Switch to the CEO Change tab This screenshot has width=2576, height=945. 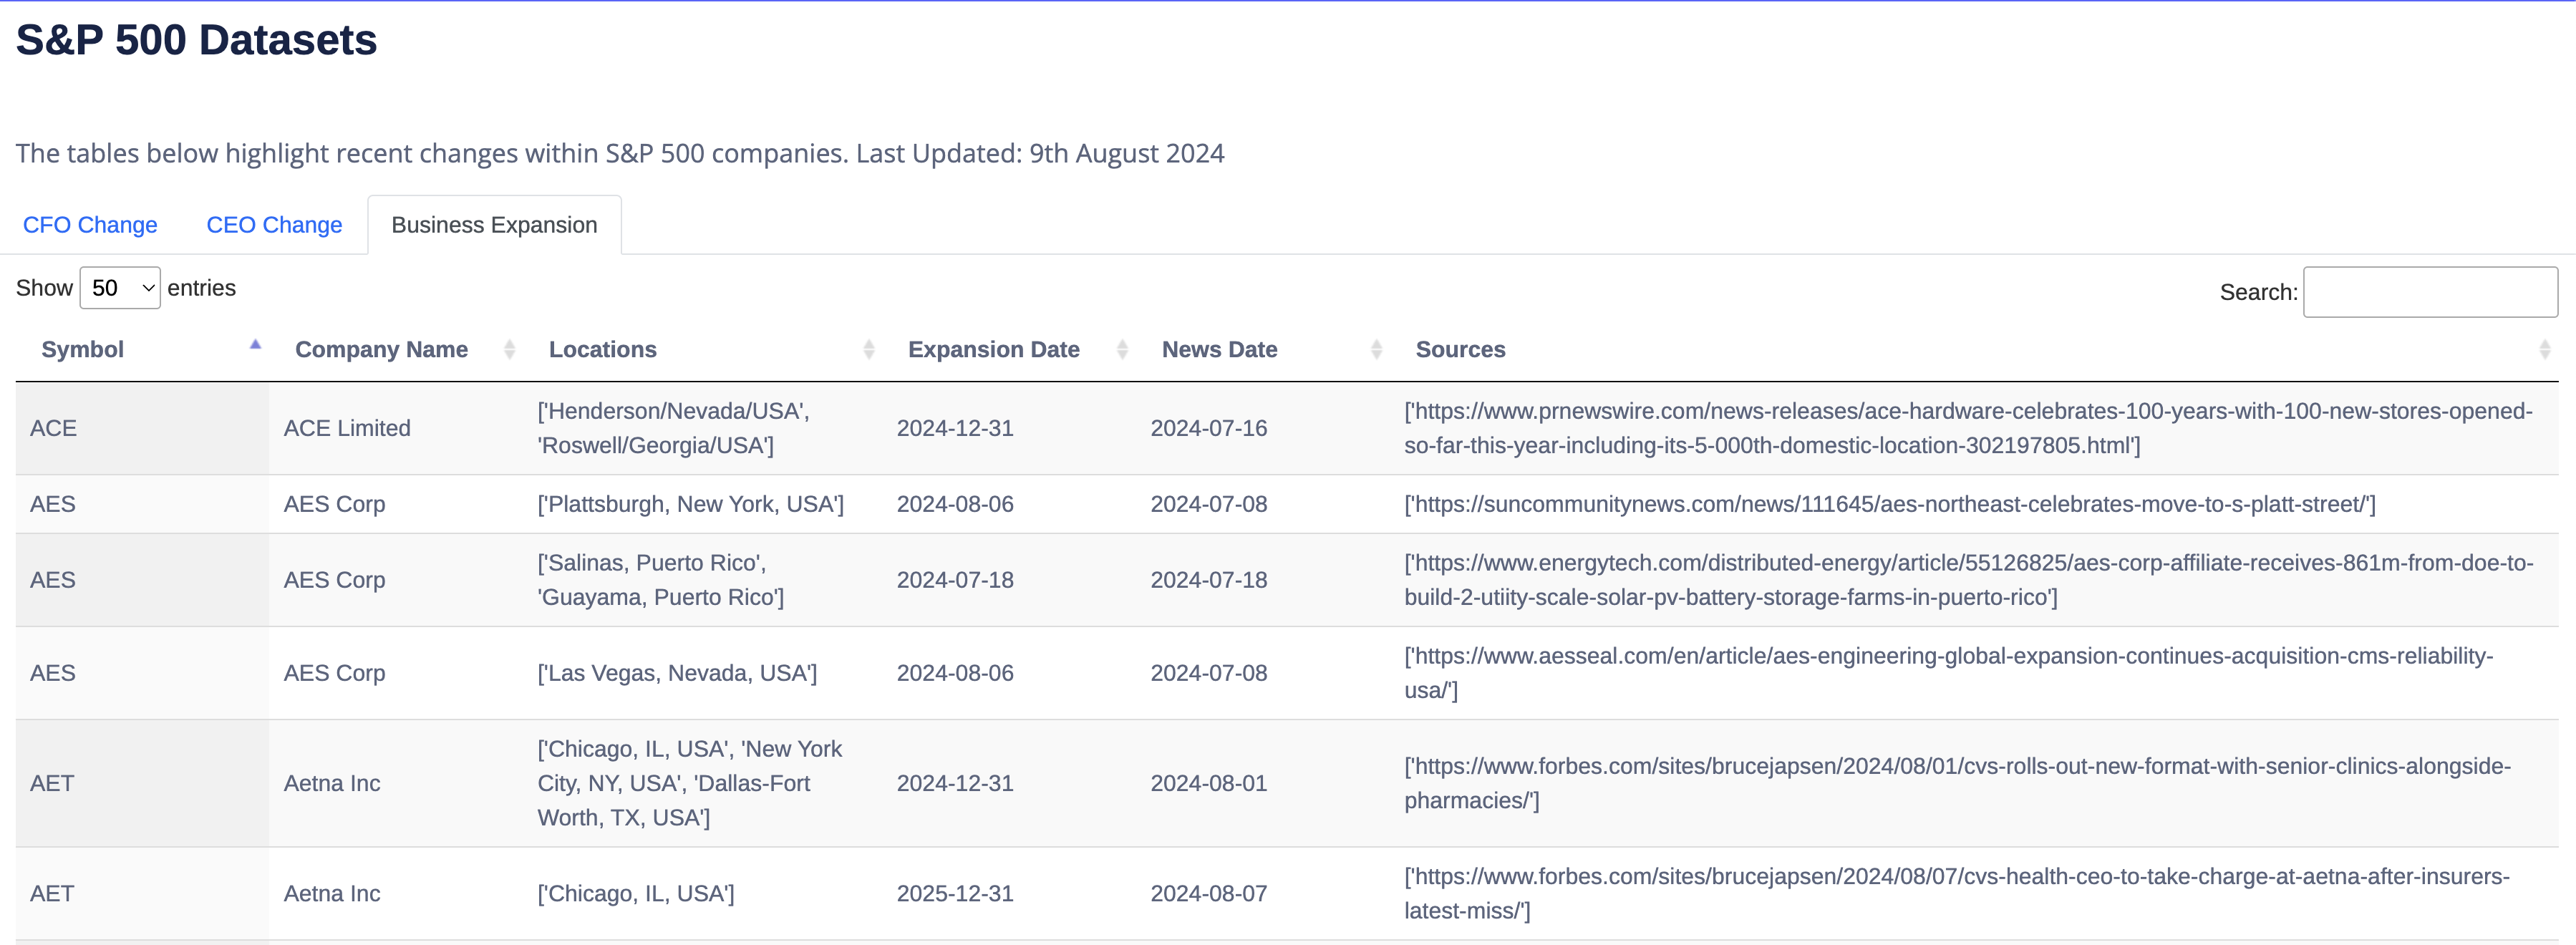coord(274,225)
